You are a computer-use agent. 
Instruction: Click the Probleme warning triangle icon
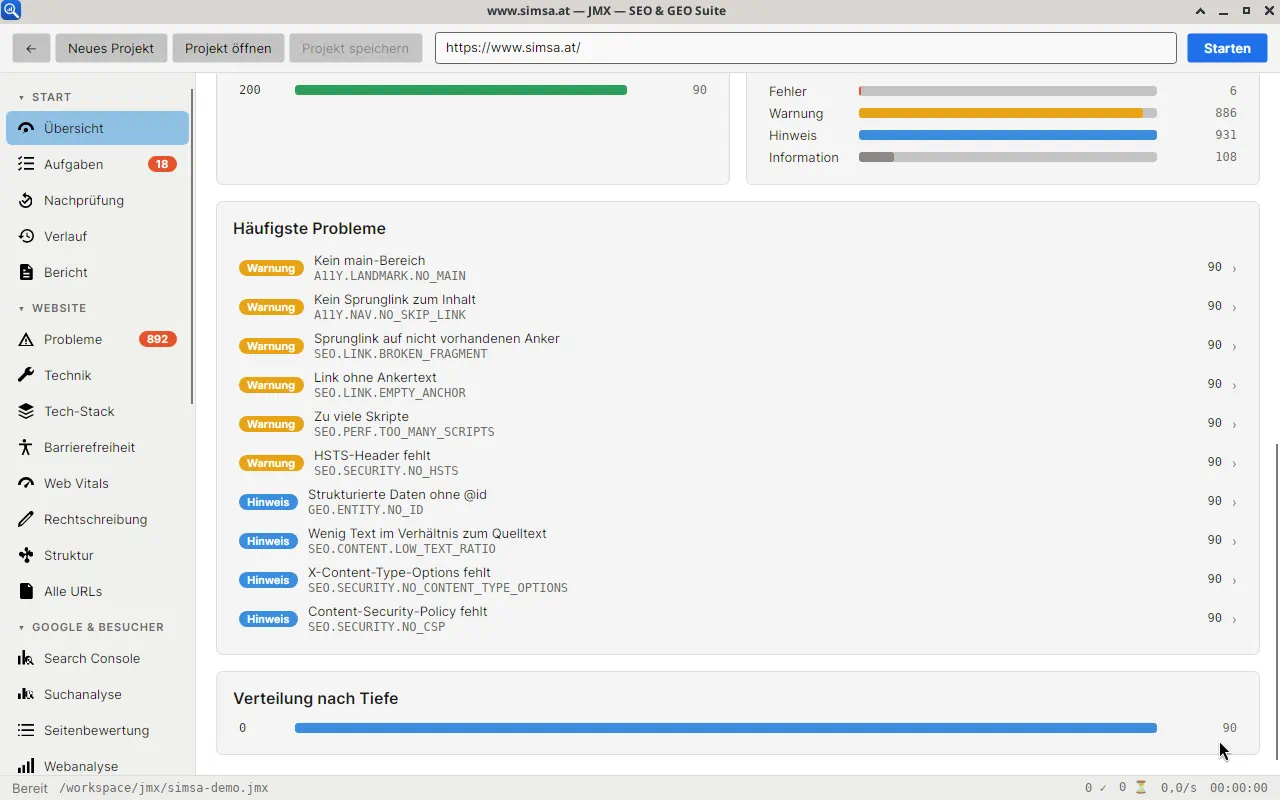click(26, 339)
